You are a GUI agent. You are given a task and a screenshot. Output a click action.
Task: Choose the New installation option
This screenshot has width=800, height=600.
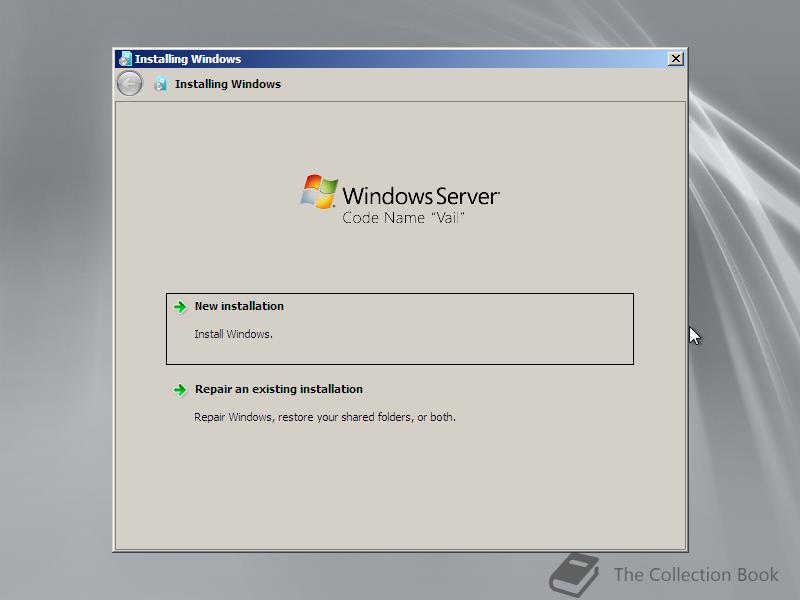coord(400,329)
